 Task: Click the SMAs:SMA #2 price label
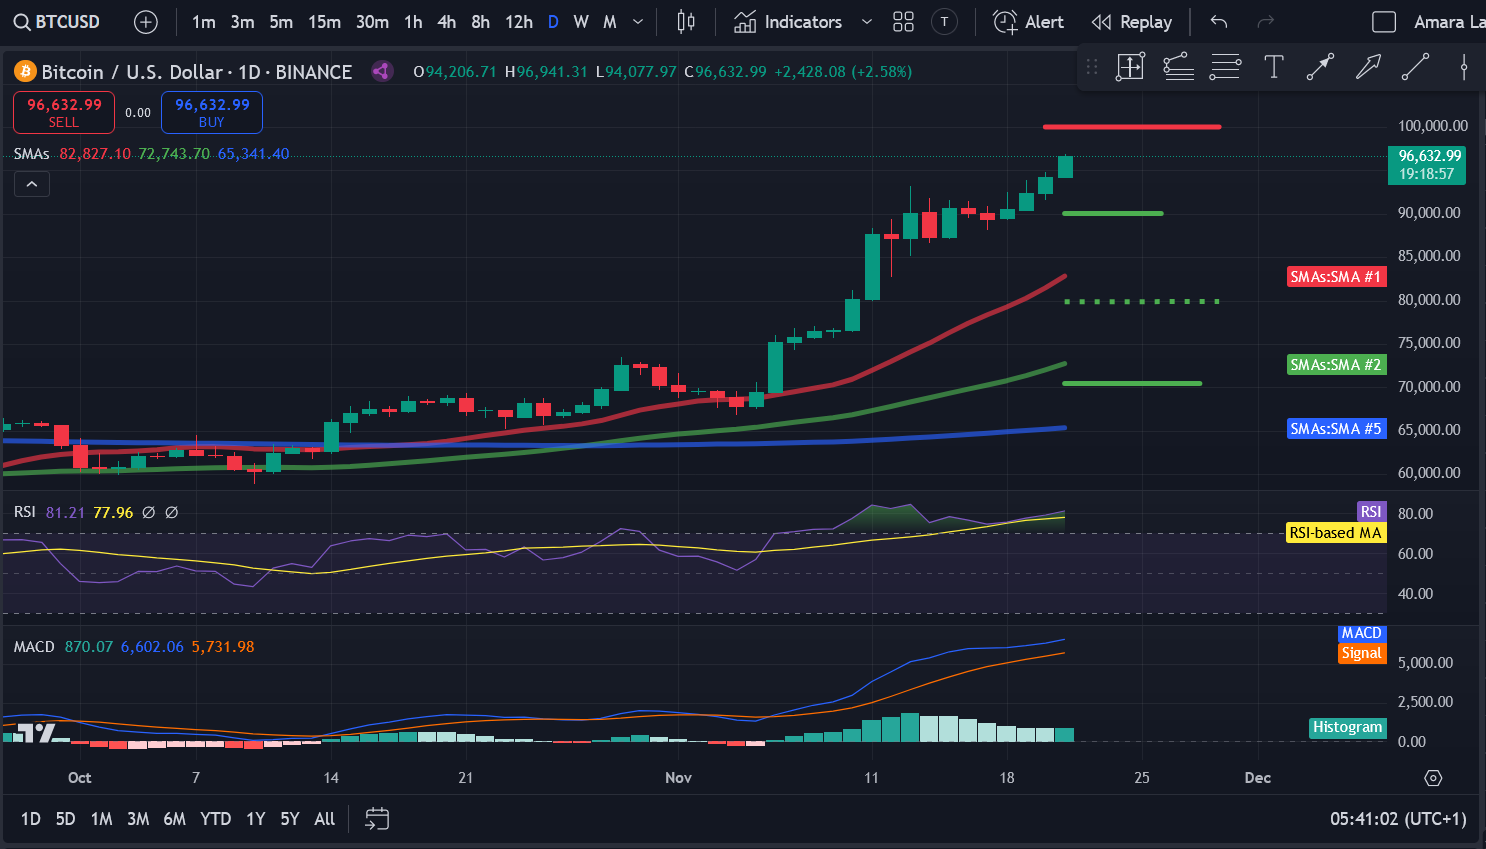(1336, 365)
